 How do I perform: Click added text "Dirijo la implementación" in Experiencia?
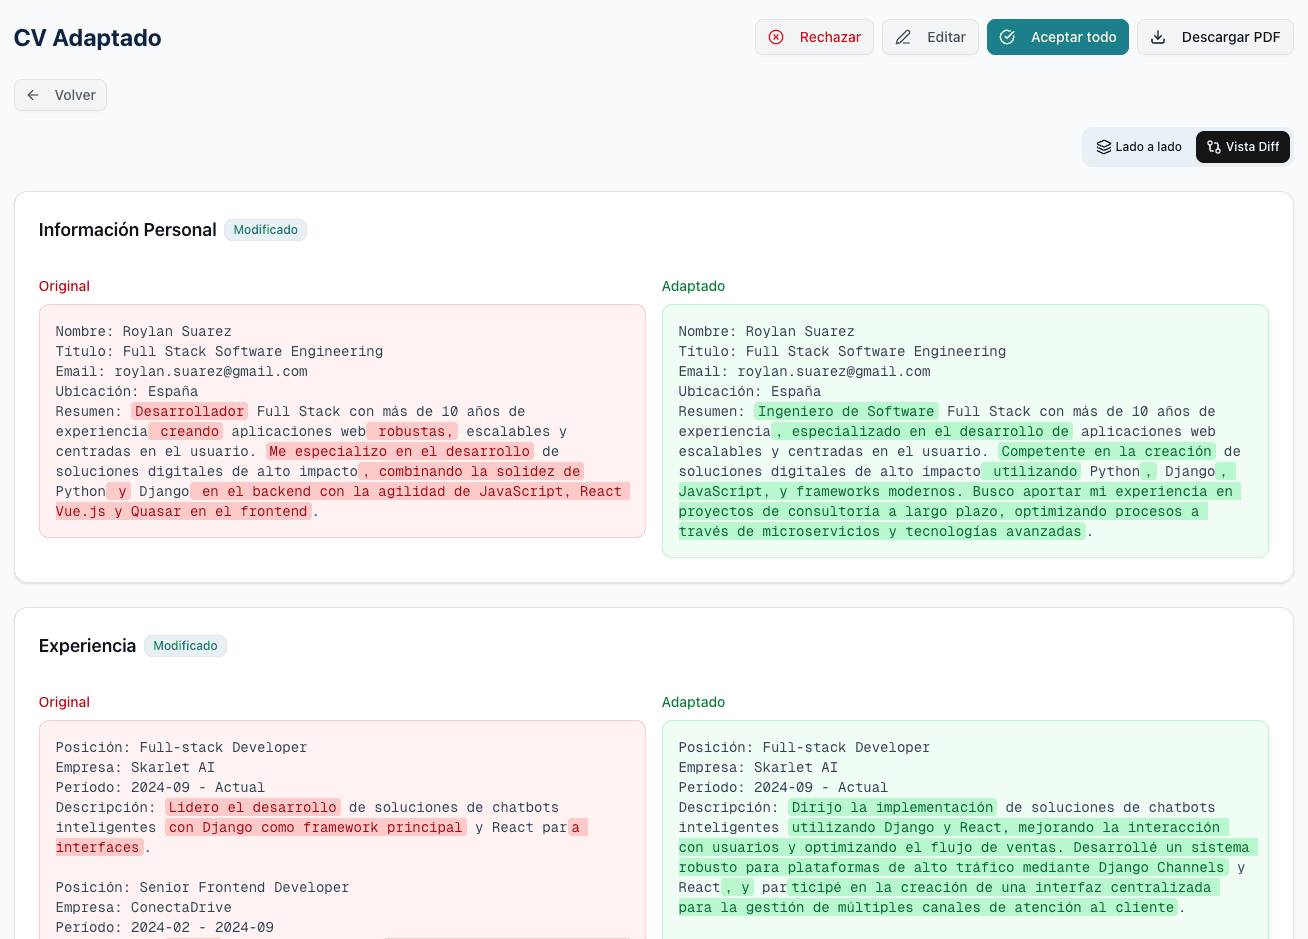[x=892, y=807]
